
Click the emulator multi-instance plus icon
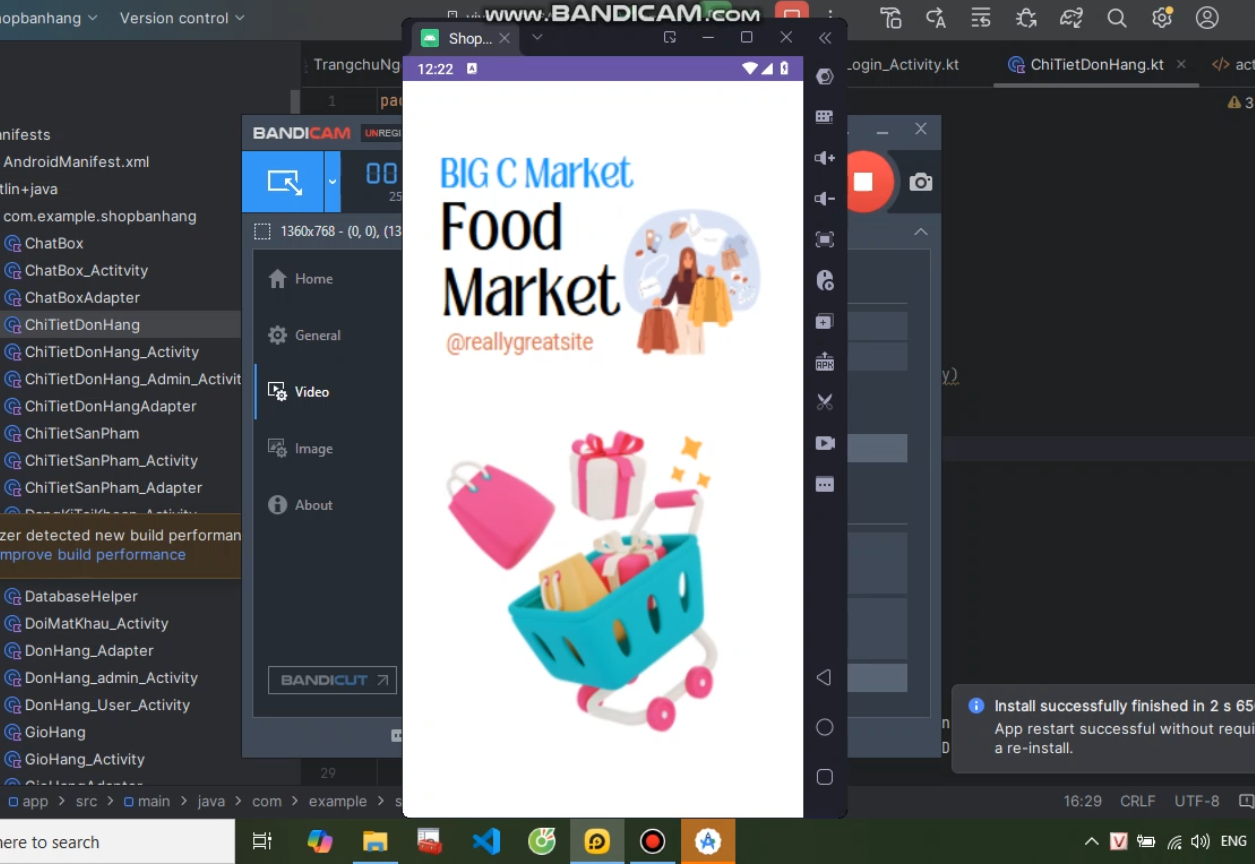pos(824,321)
